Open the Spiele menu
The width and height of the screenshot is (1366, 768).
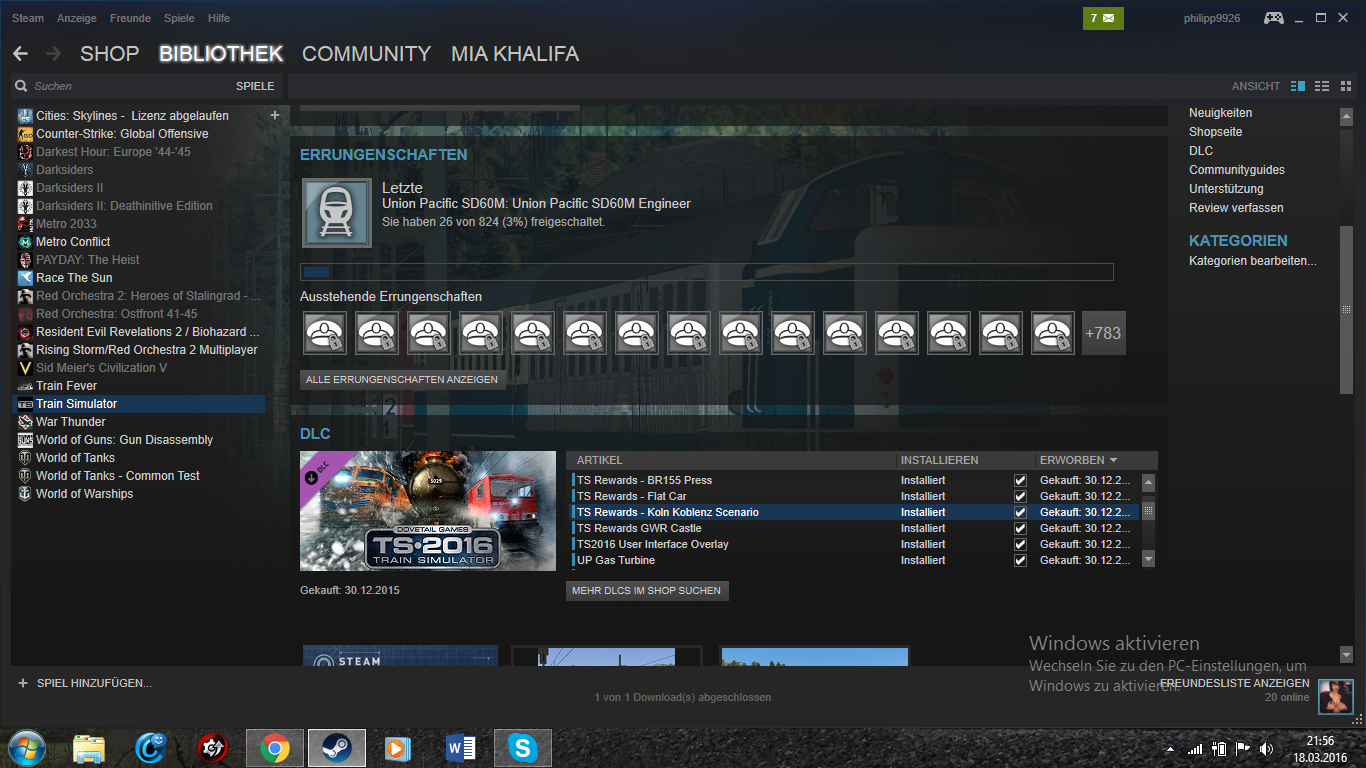click(179, 18)
